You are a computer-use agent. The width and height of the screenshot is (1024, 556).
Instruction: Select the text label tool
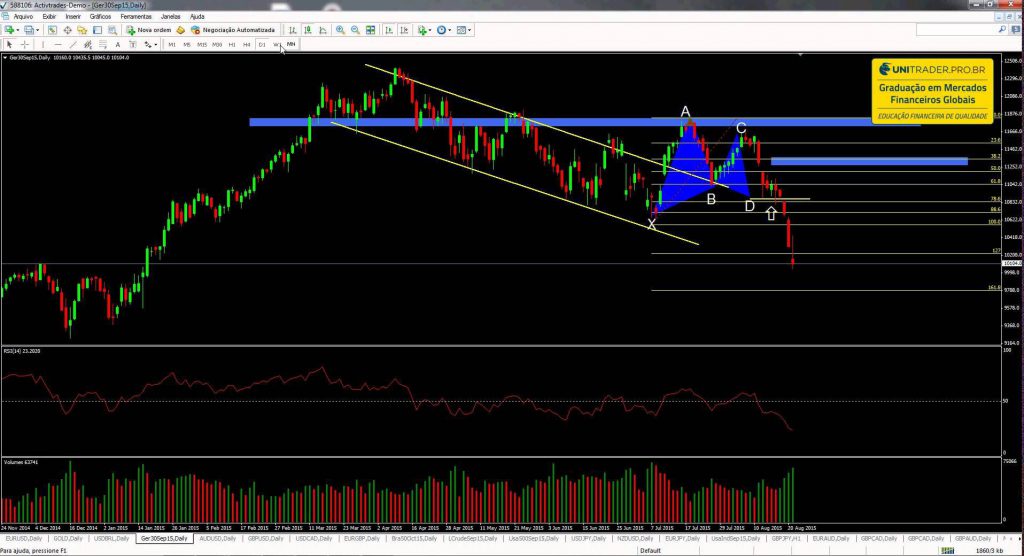(x=133, y=44)
